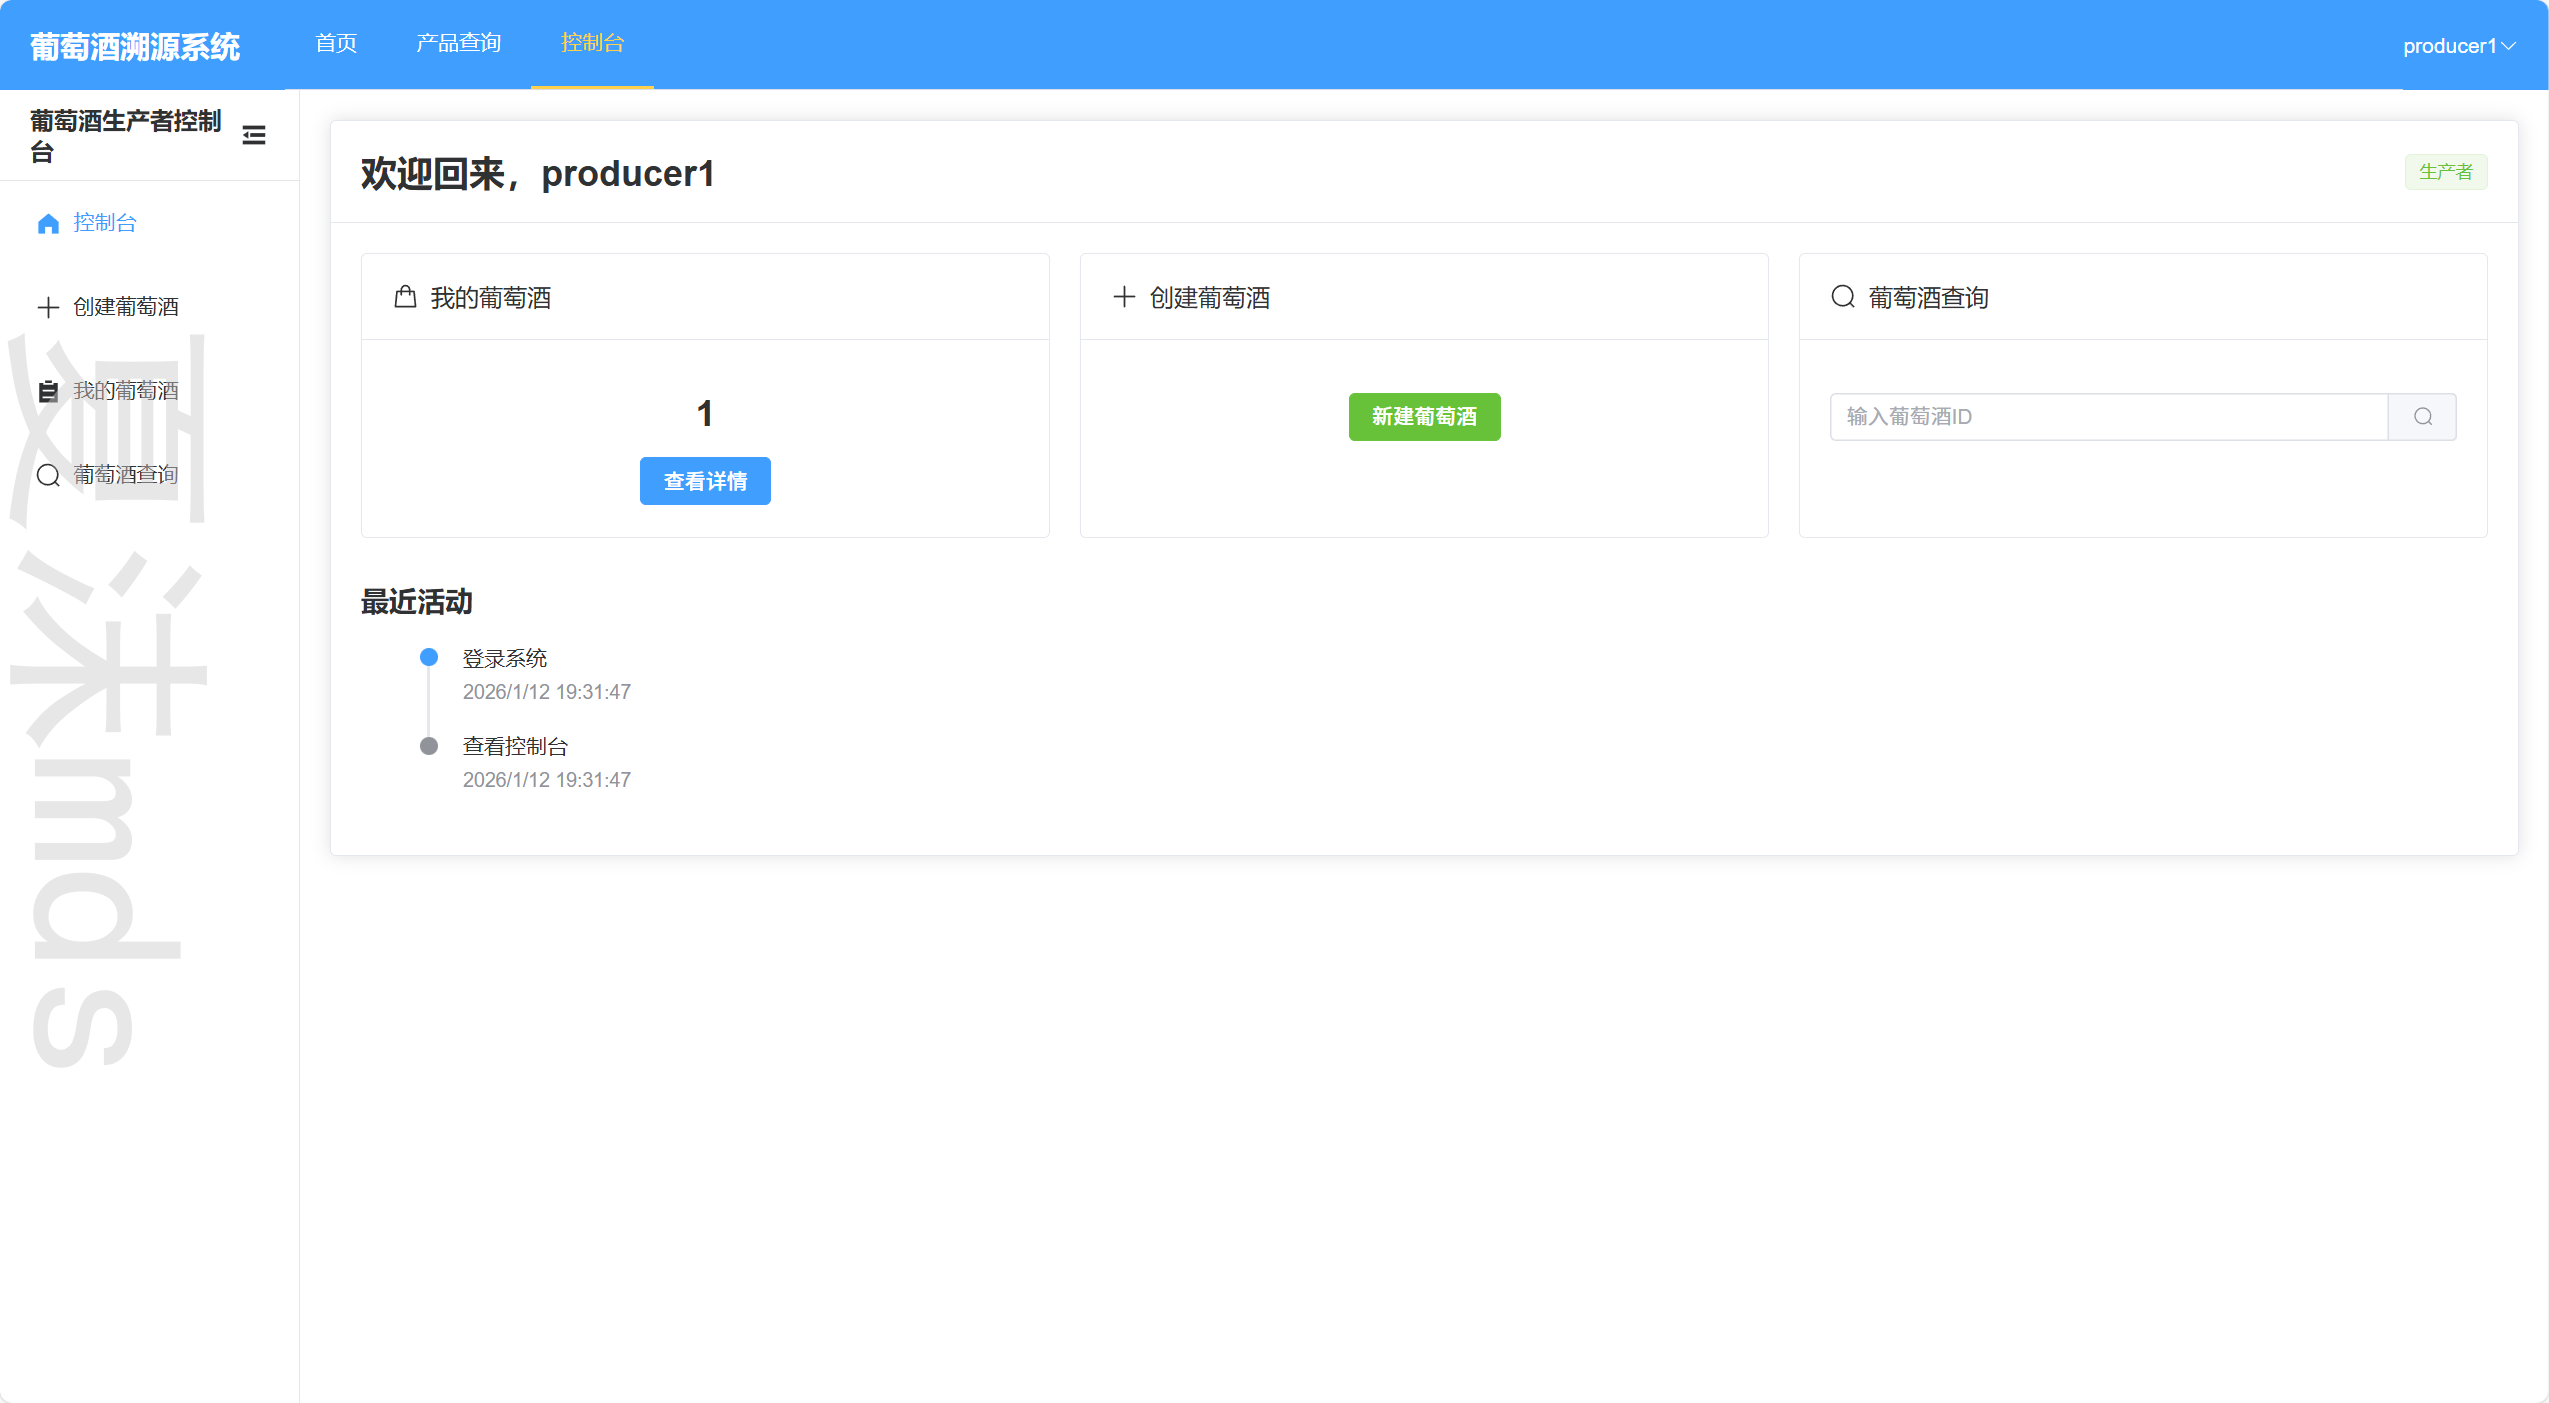Collapse sidebar using the fold icon
Screen dimensions: 2549x1403
point(254,135)
